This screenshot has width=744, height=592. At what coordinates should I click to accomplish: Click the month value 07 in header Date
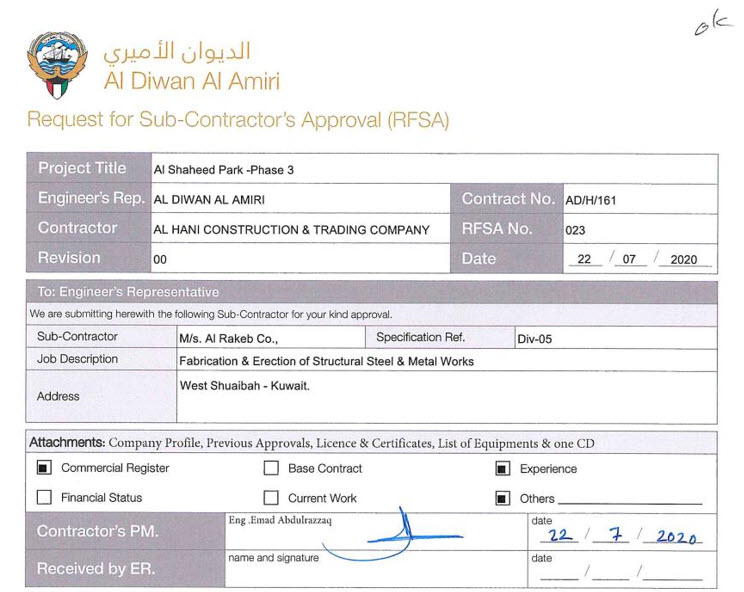[x=629, y=259]
